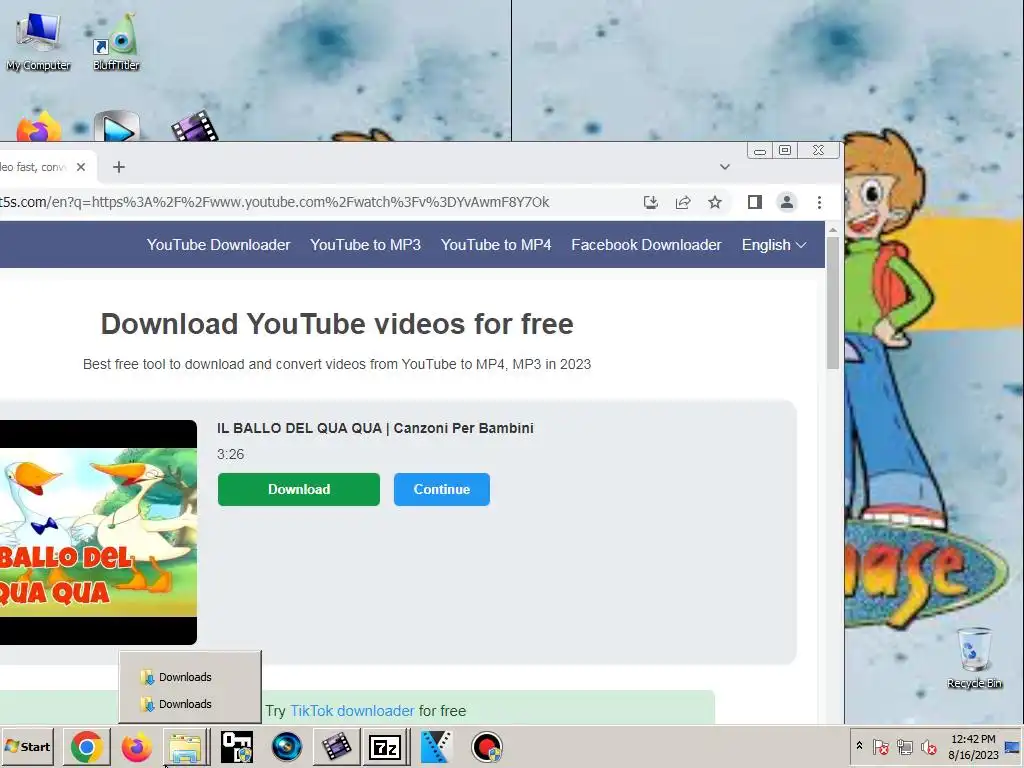This screenshot has width=1024, height=768.
Task: Open the blue video editor taskbar icon
Action: click(436, 747)
